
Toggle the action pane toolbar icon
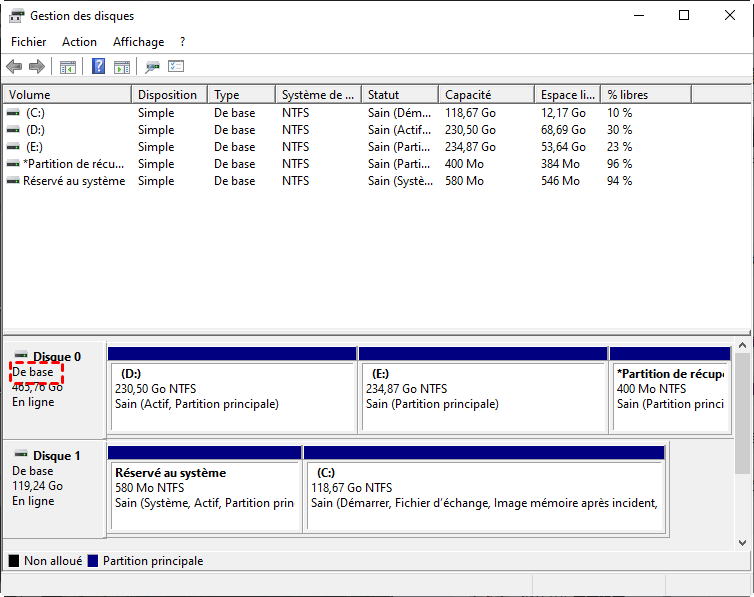(122, 67)
